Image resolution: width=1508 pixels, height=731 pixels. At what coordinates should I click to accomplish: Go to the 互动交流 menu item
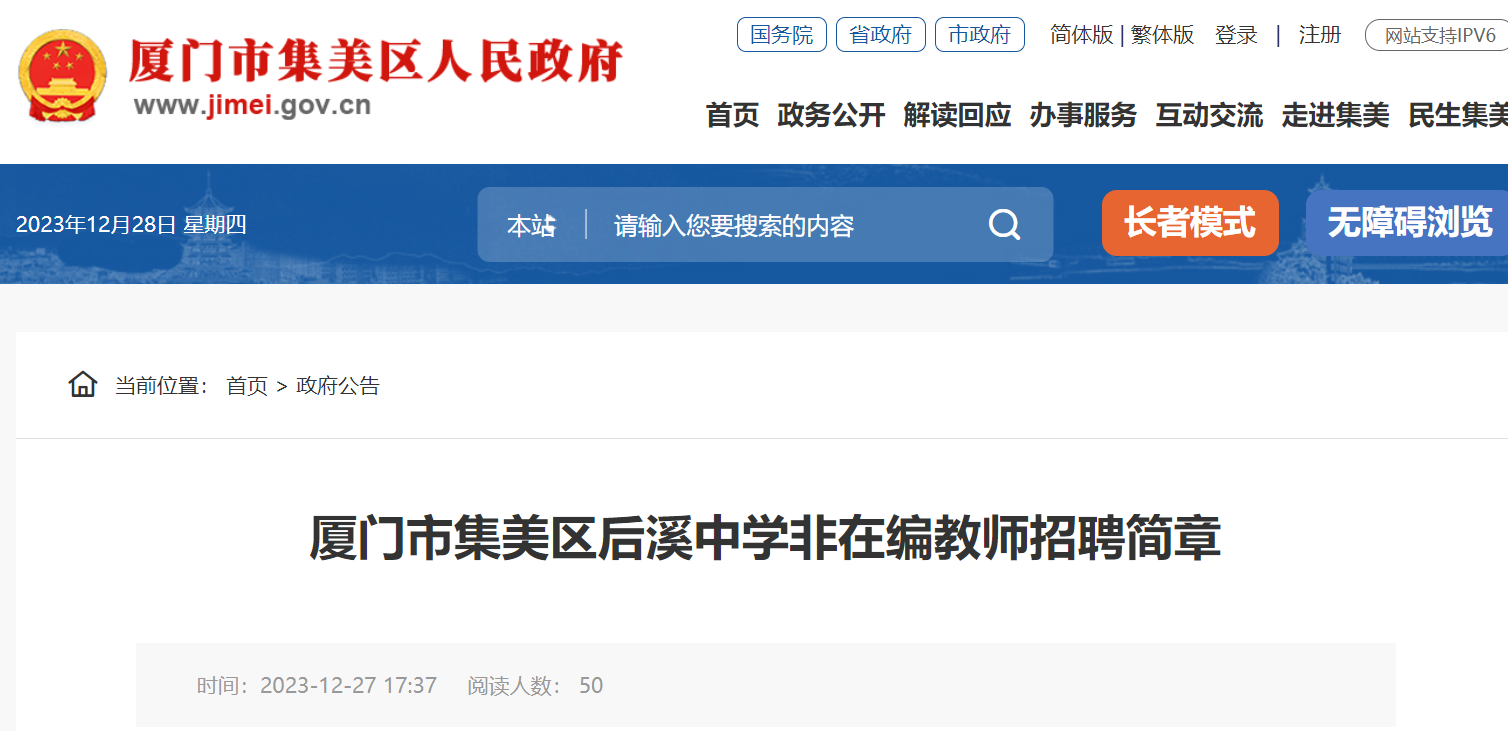[1210, 115]
